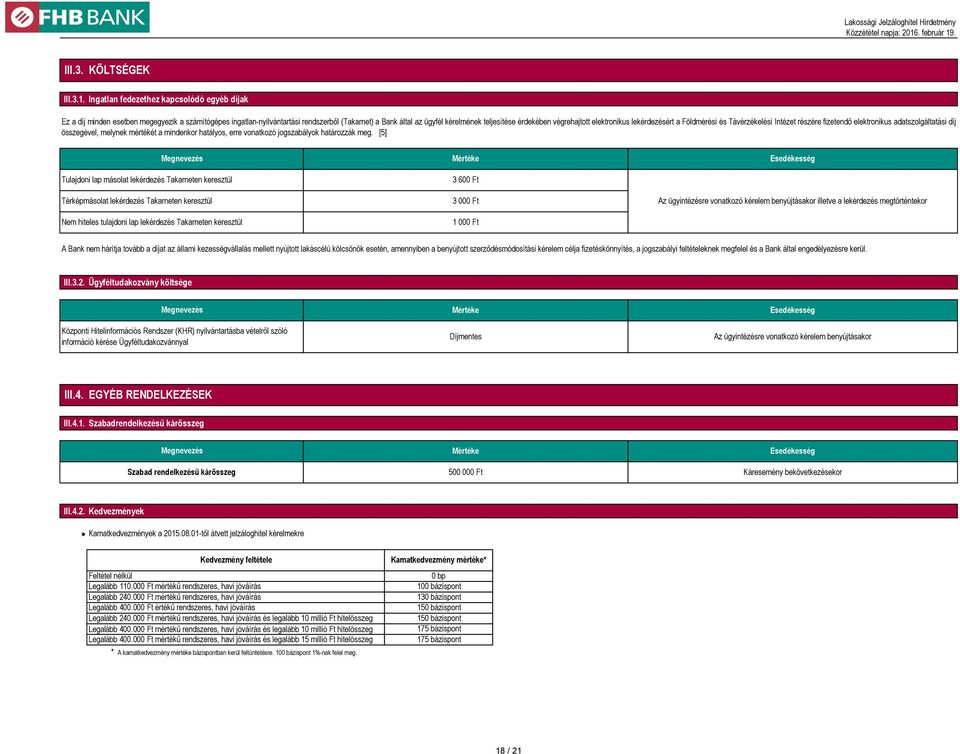Select header text 'Lakossági Jelzáloghitel Hirdetmény'
Image resolution: width=960 pixels, height=754 pixels.
[899, 22]
